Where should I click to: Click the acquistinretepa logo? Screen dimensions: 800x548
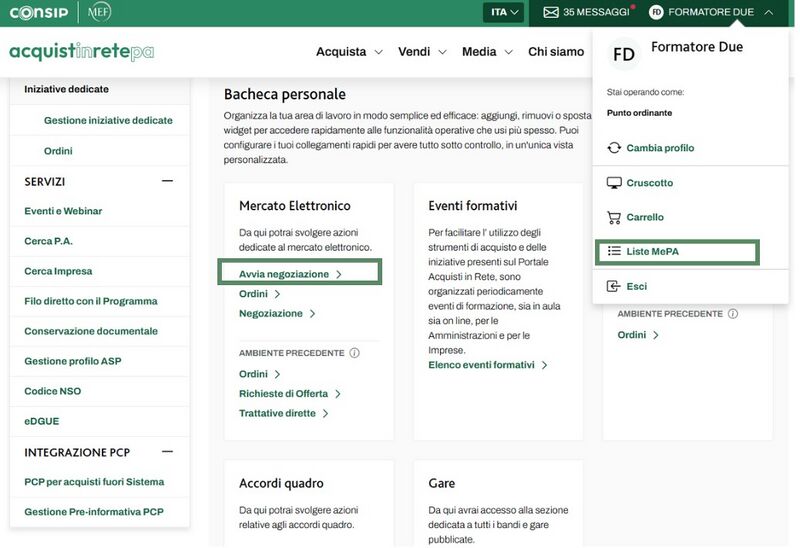81,52
